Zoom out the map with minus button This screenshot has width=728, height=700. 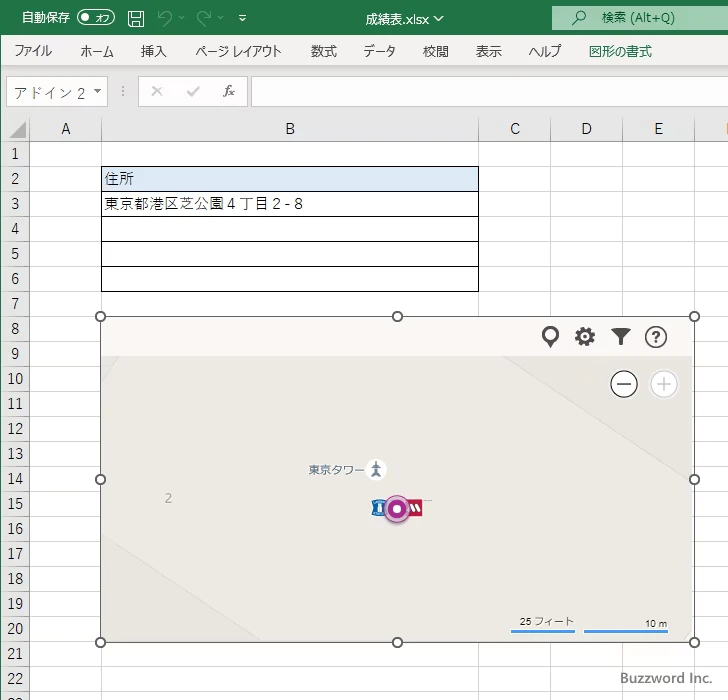coord(624,384)
